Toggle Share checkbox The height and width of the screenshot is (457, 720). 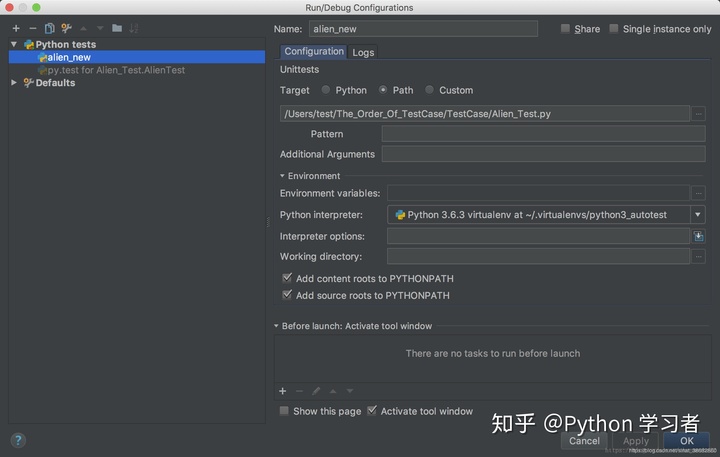(x=565, y=28)
